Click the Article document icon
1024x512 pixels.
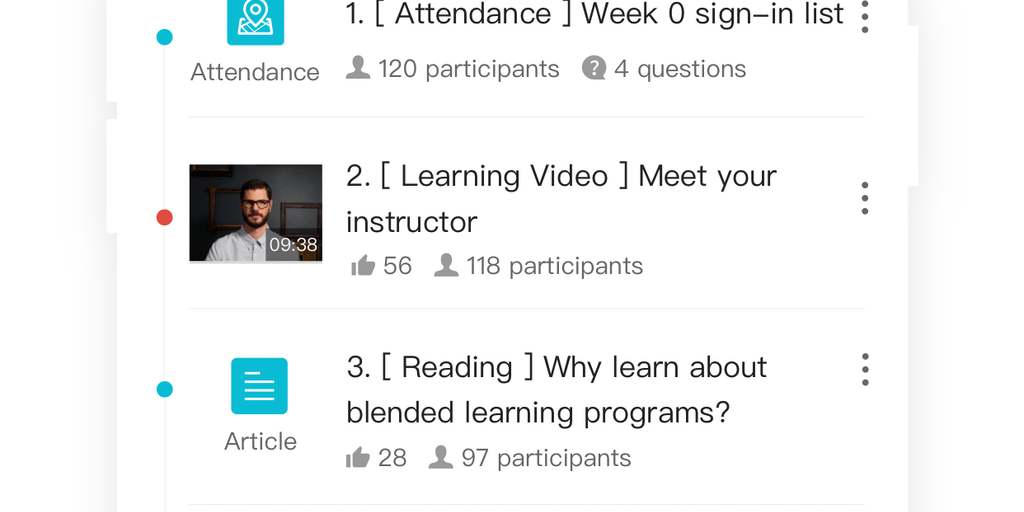click(x=259, y=386)
